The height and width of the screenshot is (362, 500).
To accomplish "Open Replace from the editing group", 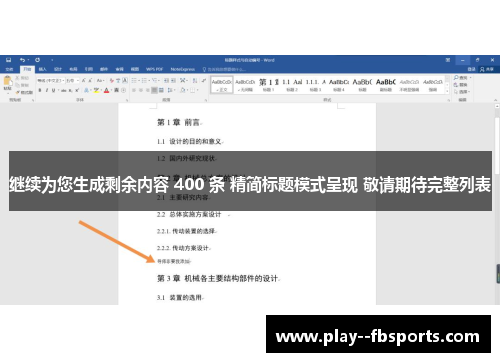I will (461, 85).
